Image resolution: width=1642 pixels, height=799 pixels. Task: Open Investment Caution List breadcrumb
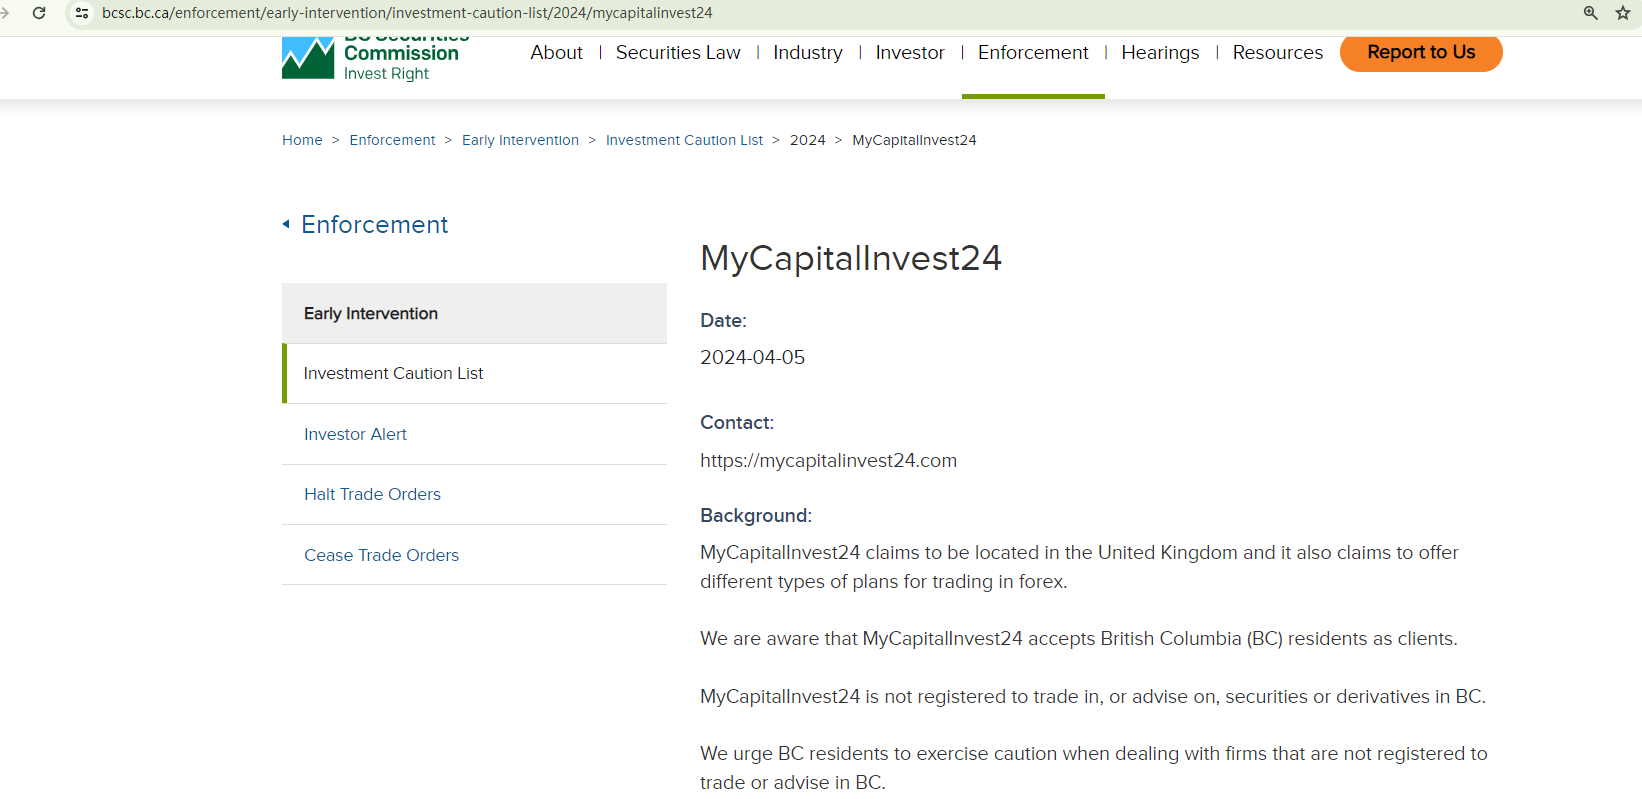pyautogui.click(x=684, y=140)
